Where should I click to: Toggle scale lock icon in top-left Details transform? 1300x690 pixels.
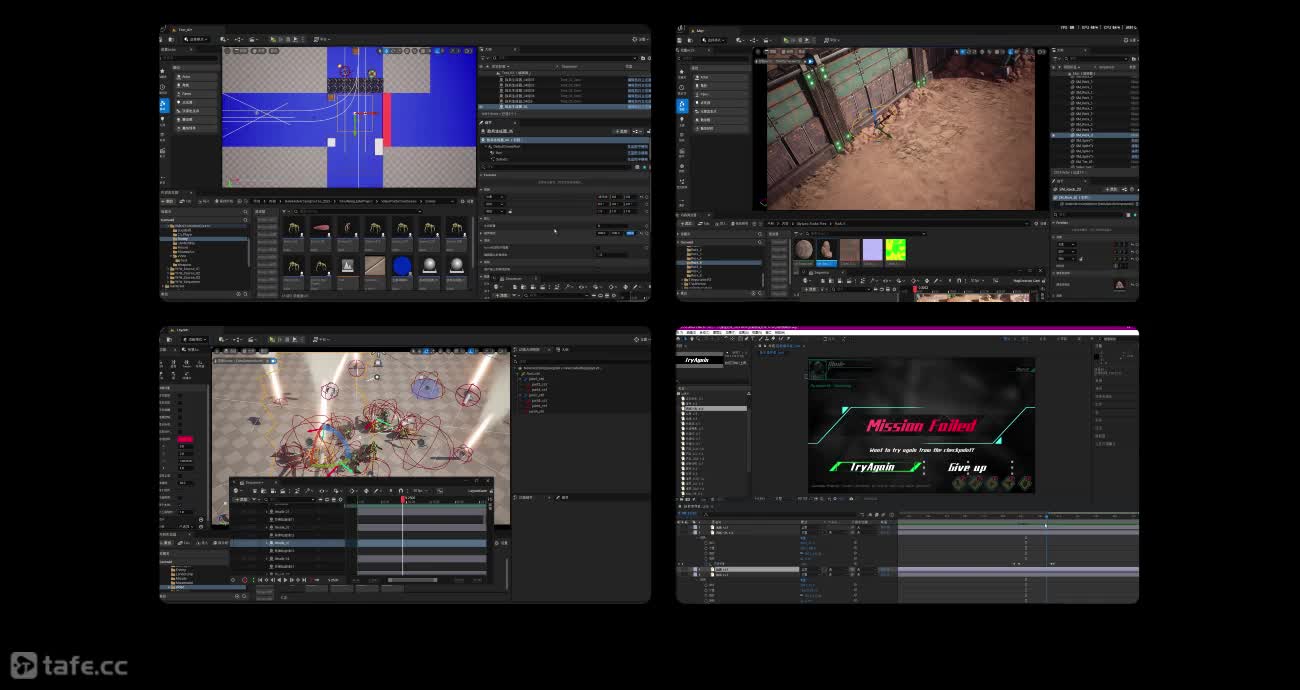click(511, 211)
